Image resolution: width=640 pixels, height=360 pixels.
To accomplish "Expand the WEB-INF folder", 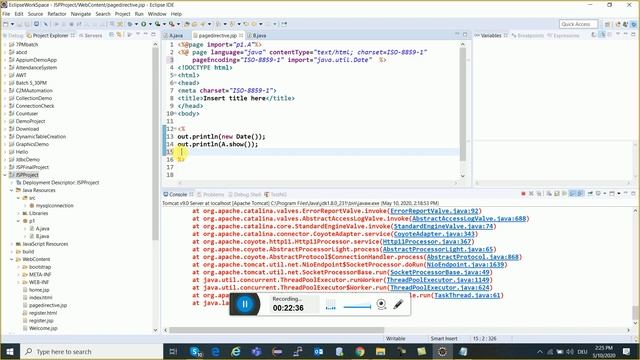I will pyautogui.click(x=18, y=282).
